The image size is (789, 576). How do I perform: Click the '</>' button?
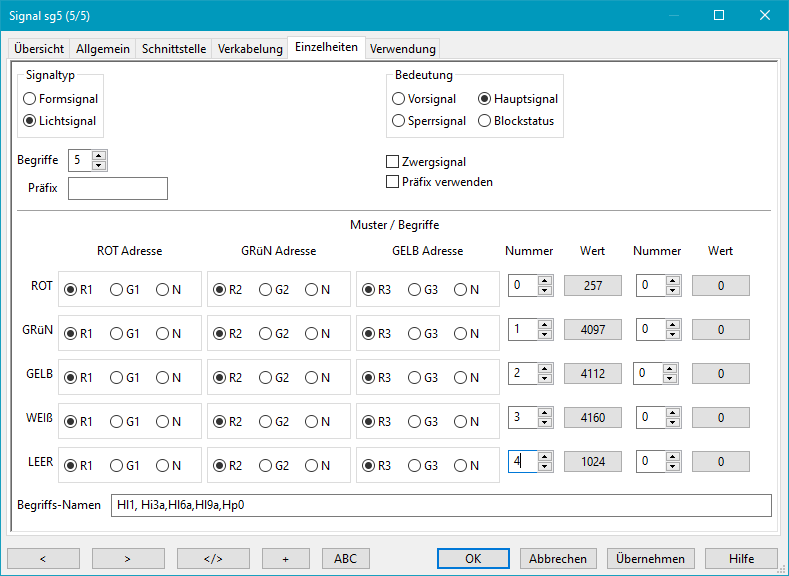click(x=213, y=558)
